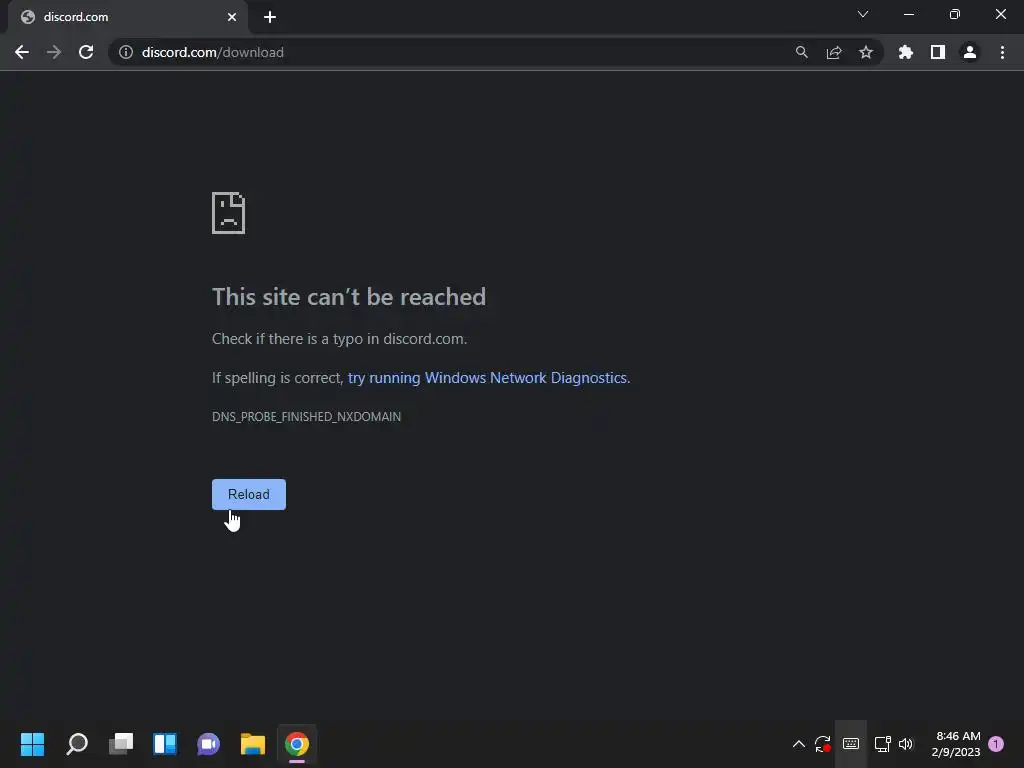Open Teams Chat on the taskbar
Image resolution: width=1024 pixels, height=768 pixels.
(208, 744)
